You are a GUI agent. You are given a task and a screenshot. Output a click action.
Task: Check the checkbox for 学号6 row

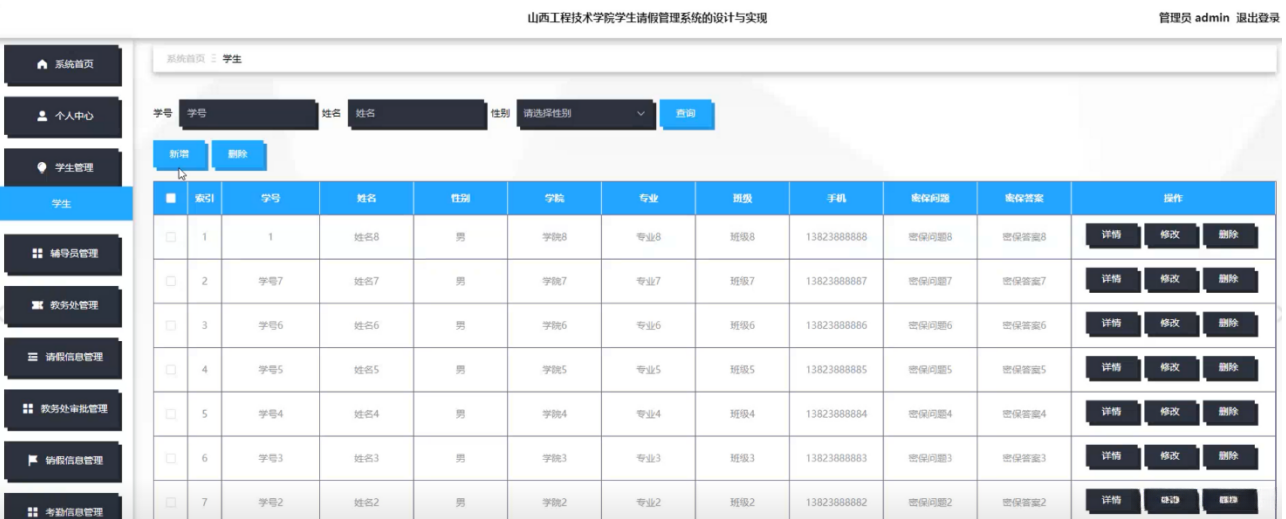tap(170, 325)
